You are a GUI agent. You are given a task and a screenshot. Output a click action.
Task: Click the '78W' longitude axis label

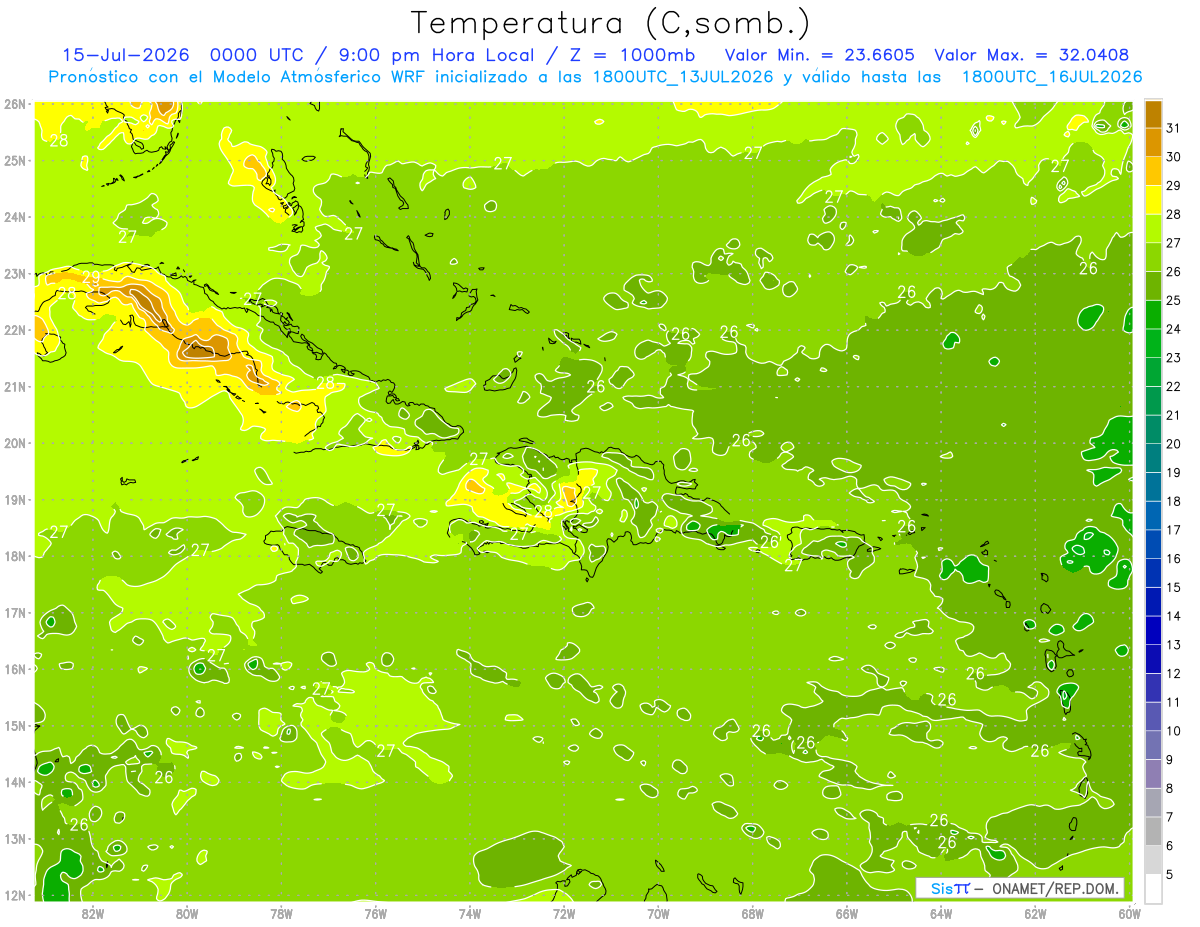[x=281, y=914]
